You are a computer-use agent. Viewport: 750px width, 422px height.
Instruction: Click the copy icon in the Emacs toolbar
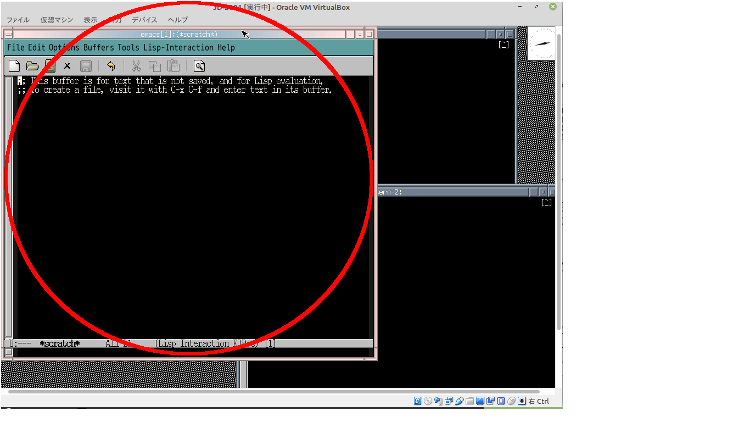coord(155,66)
